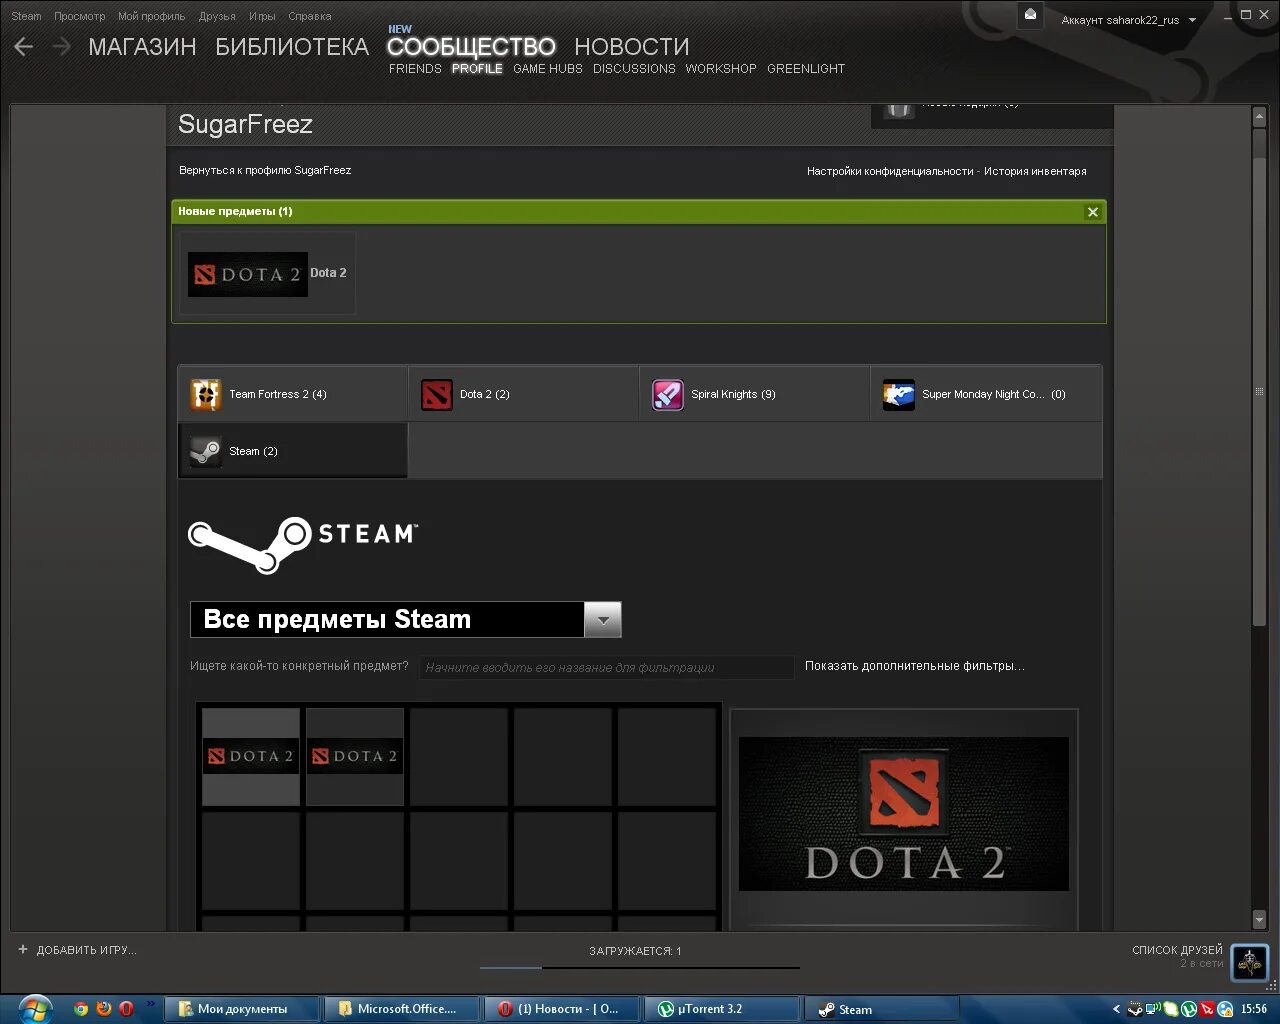Select the Team Fortress 2 (4) inventory tab

(293, 394)
